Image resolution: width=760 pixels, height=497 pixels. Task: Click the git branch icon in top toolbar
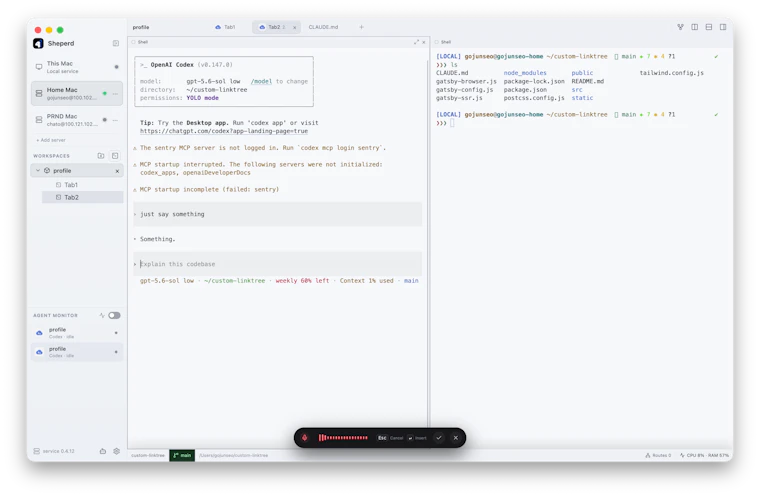tap(681, 27)
